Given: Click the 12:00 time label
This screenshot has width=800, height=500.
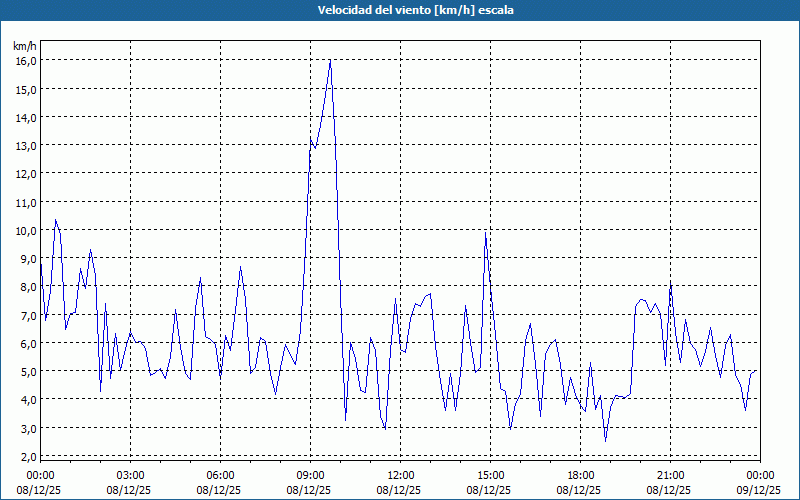Looking at the screenshot, I should pos(400,475).
